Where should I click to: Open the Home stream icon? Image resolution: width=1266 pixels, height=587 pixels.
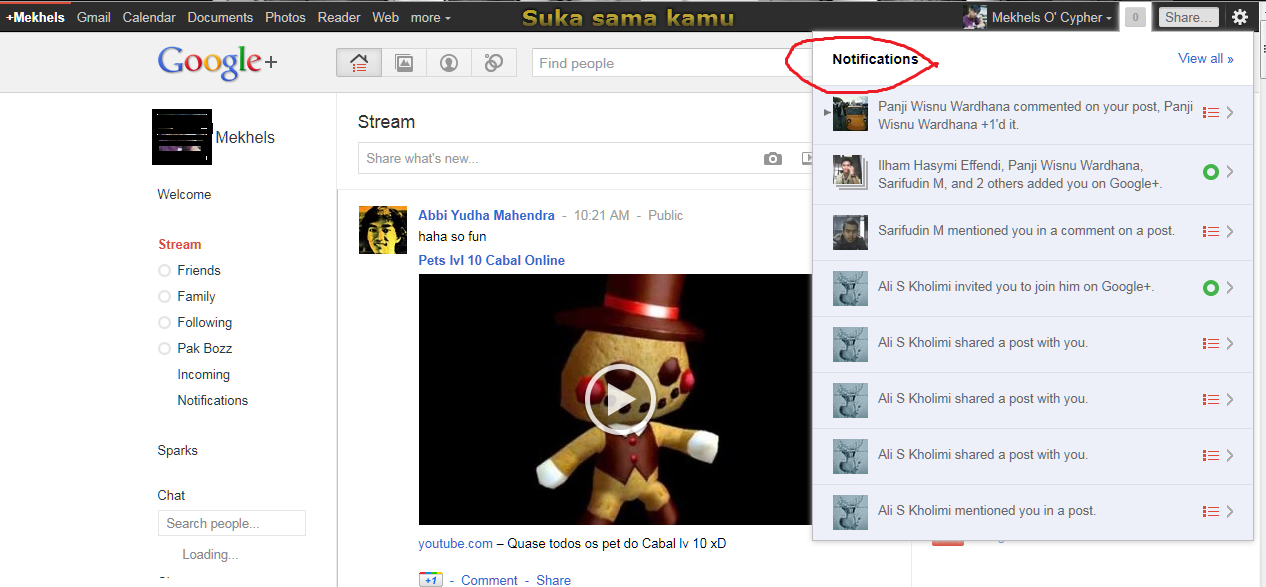point(359,63)
